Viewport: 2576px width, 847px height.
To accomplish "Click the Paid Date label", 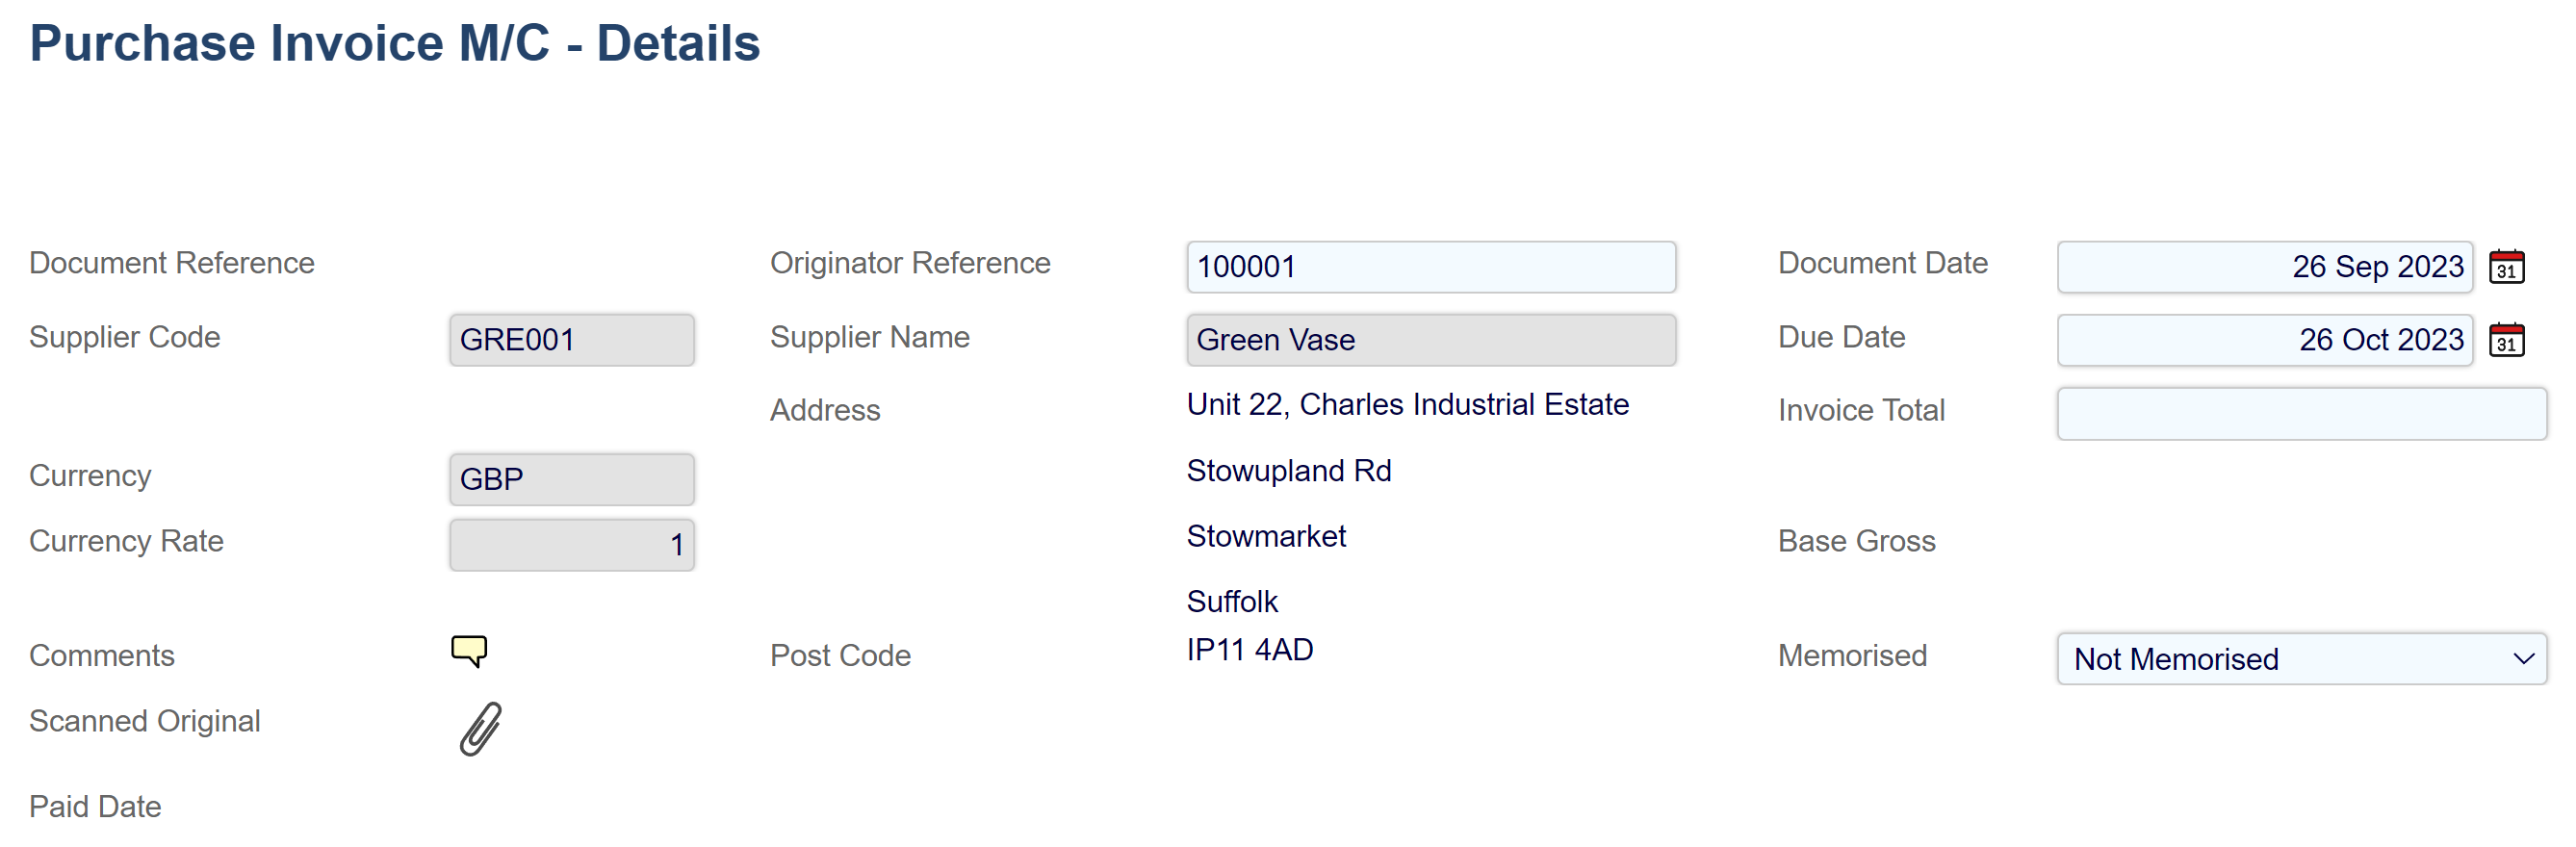I will point(95,806).
